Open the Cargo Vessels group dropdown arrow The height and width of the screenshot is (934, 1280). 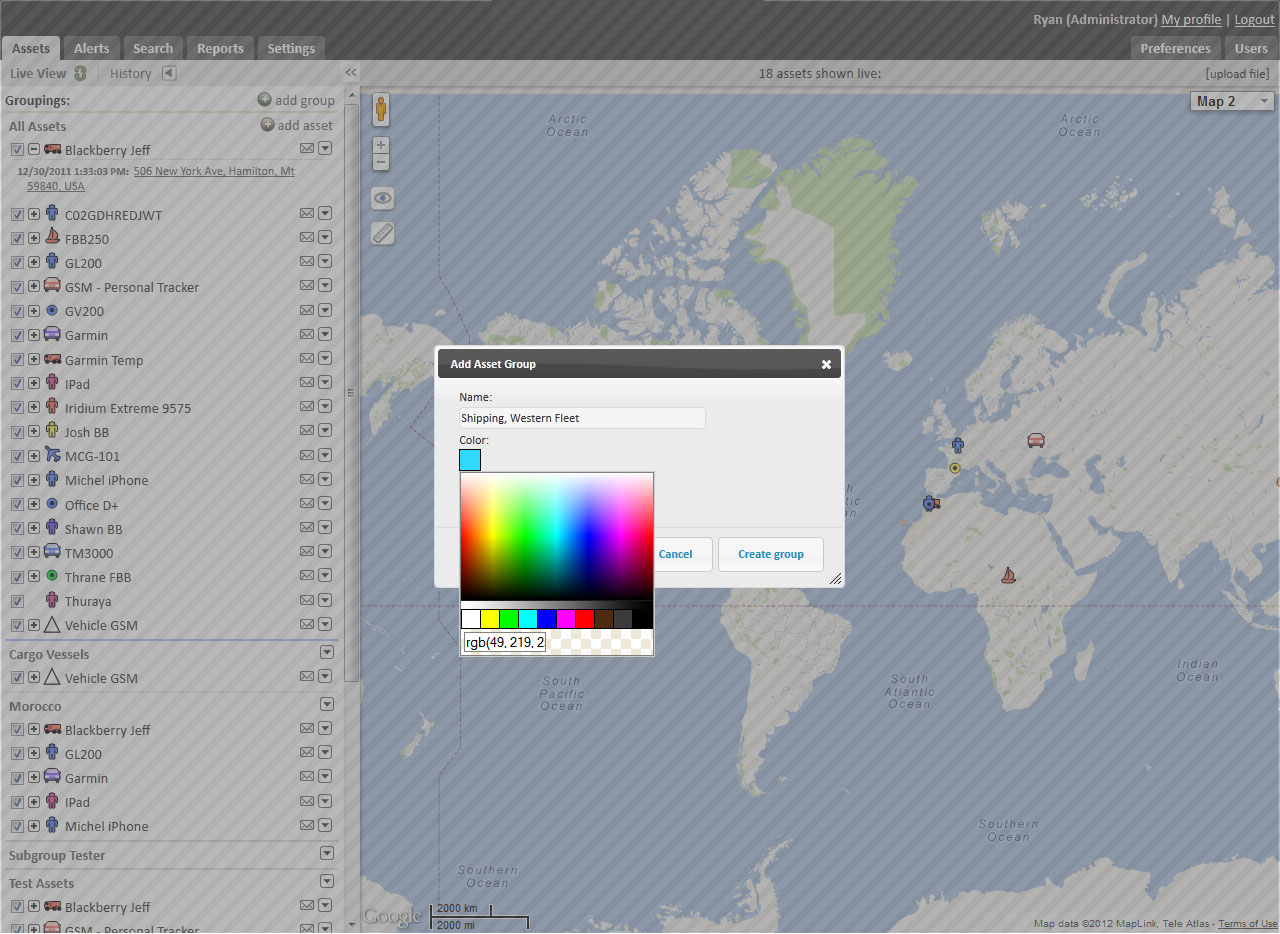(326, 653)
